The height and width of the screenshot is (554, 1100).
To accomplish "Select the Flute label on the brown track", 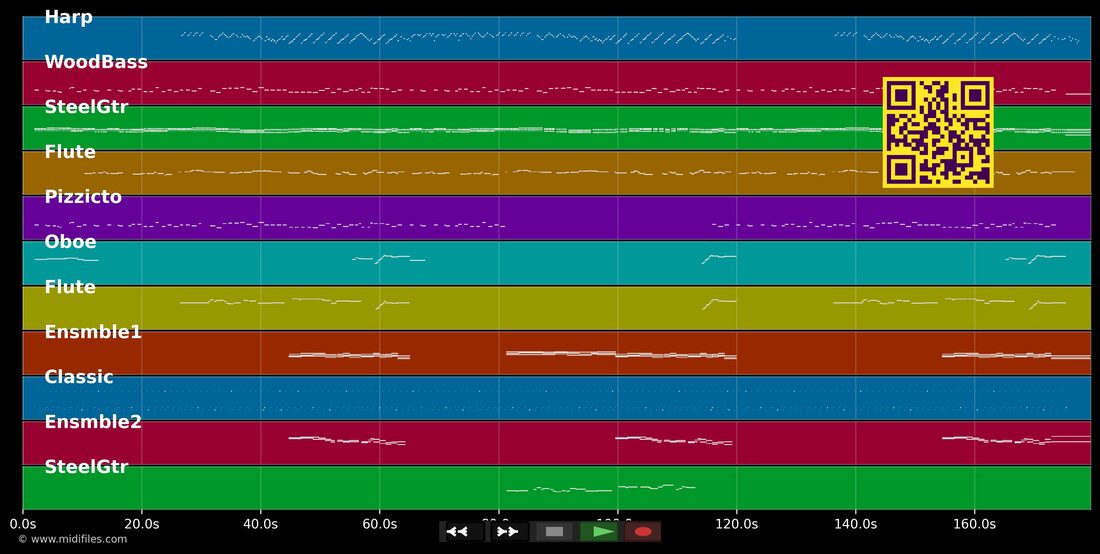I will [x=70, y=151].
